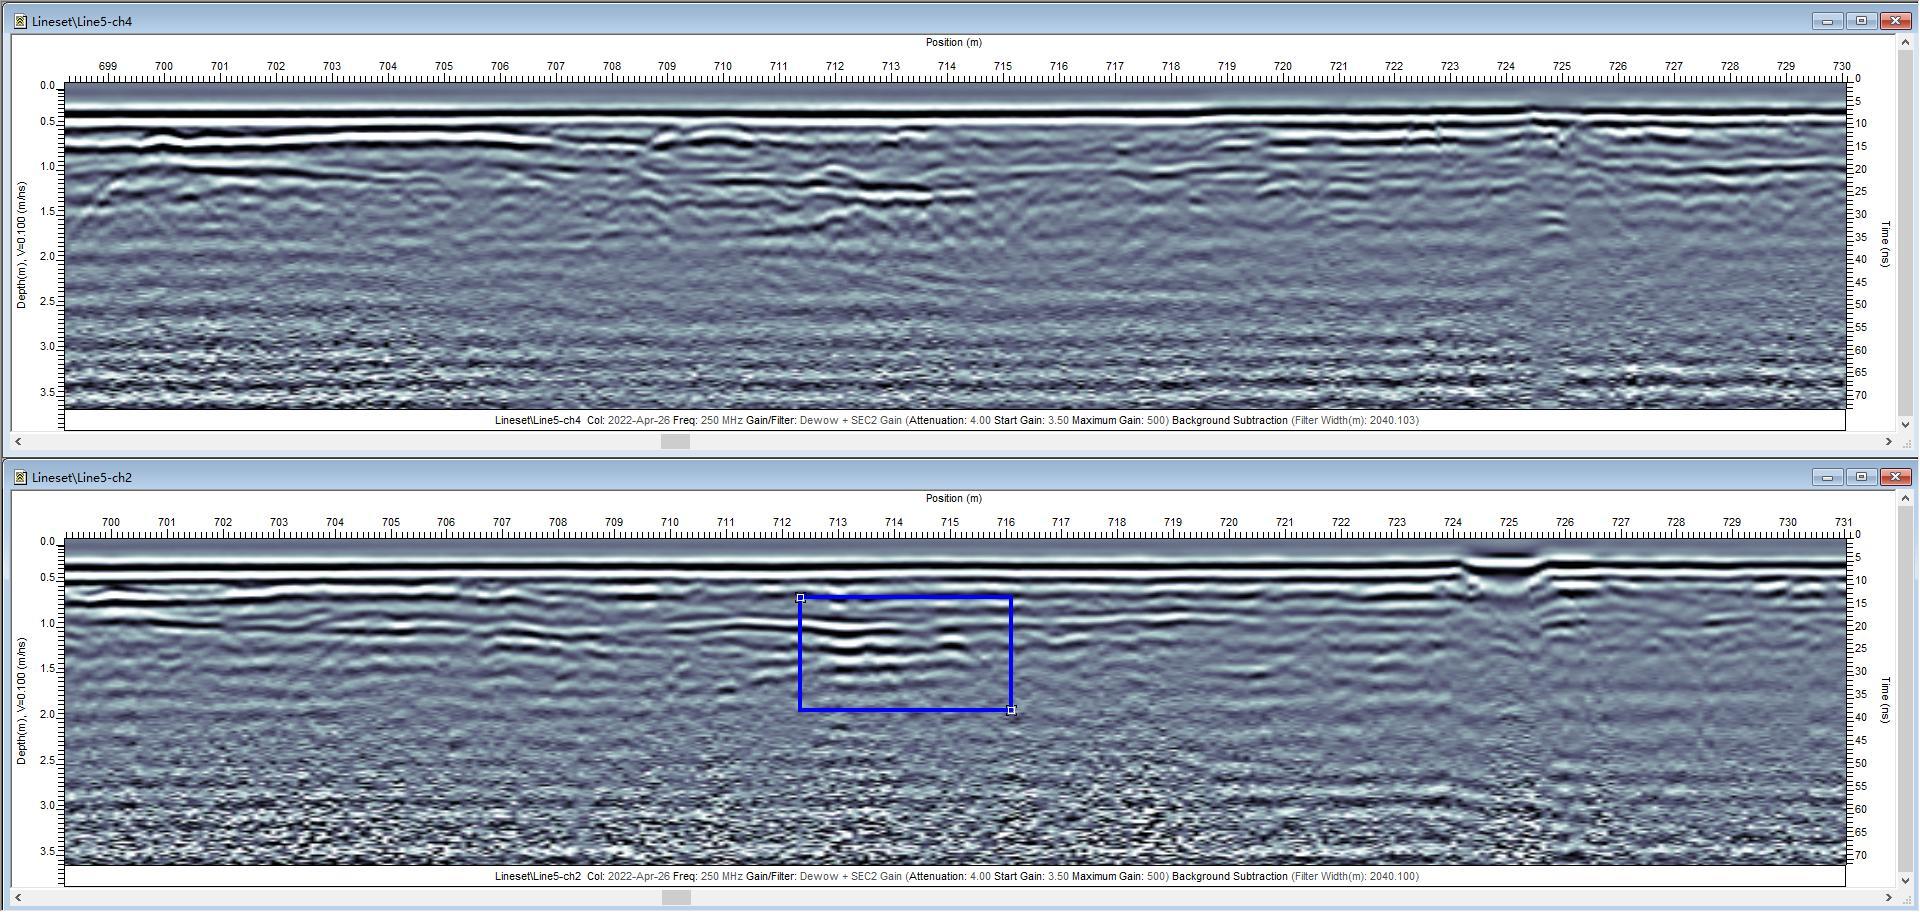
Task: Click position tick 715 in Line5-ch4
Action: (1002, 66)
